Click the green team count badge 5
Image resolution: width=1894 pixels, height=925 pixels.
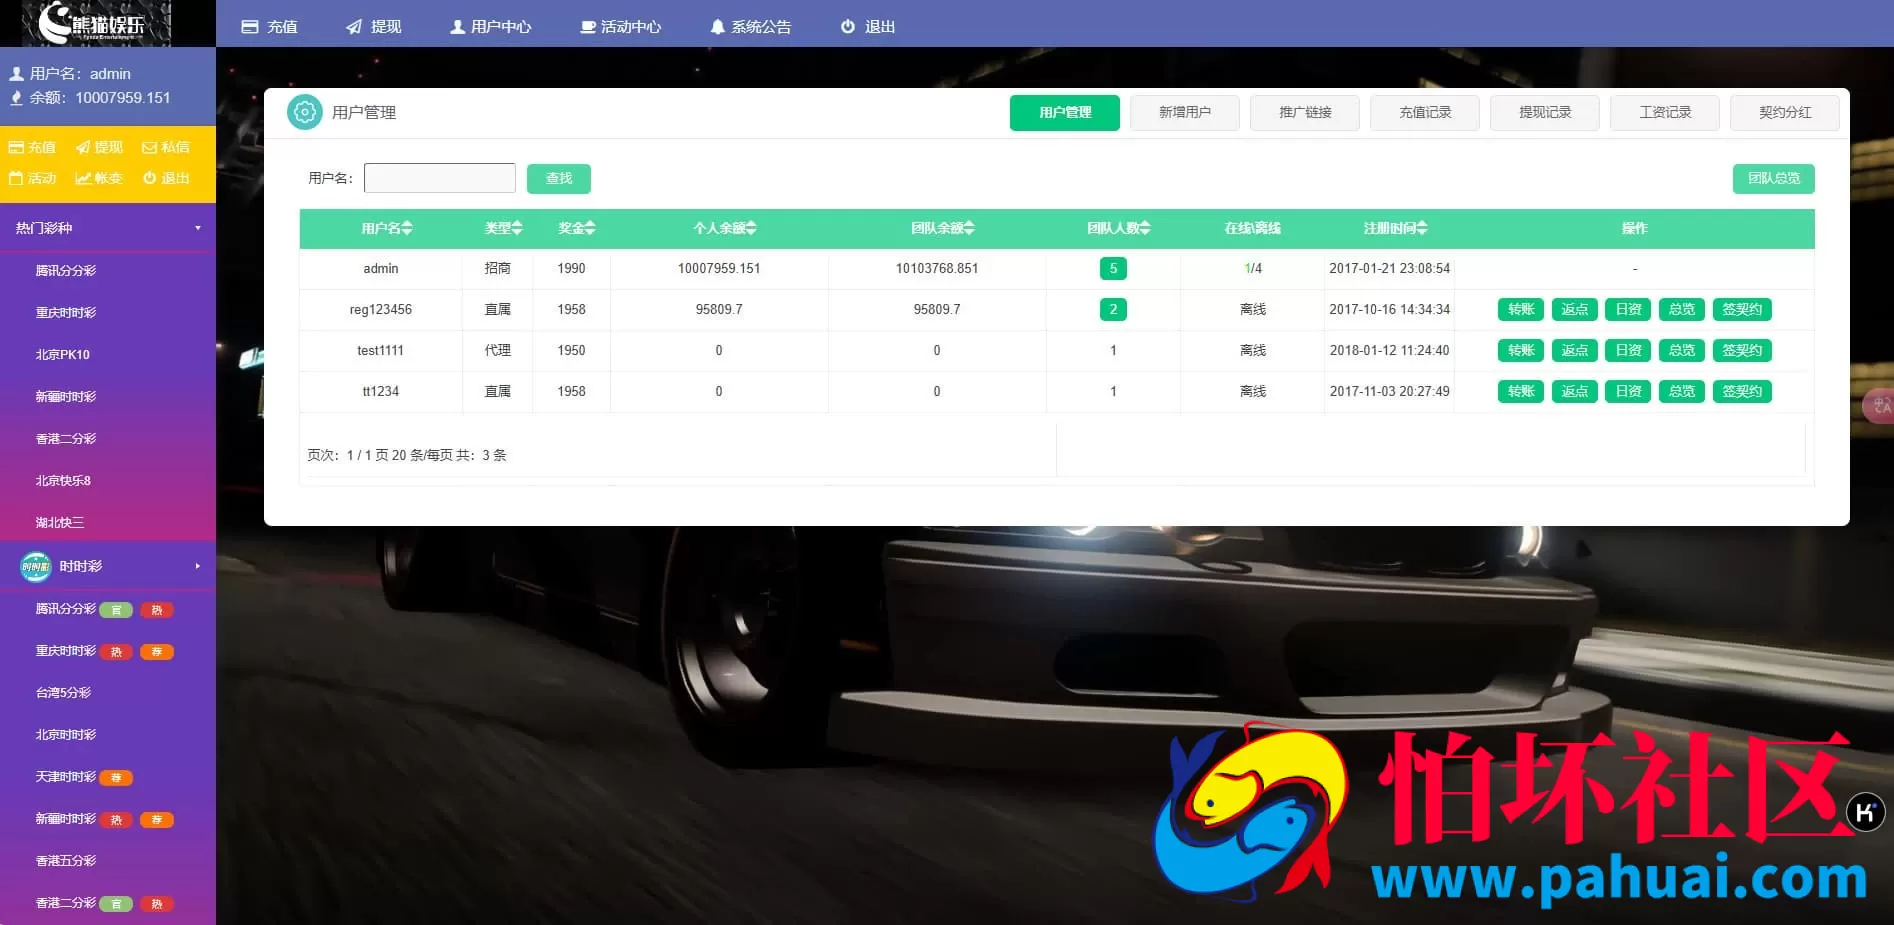(1112, 268)
